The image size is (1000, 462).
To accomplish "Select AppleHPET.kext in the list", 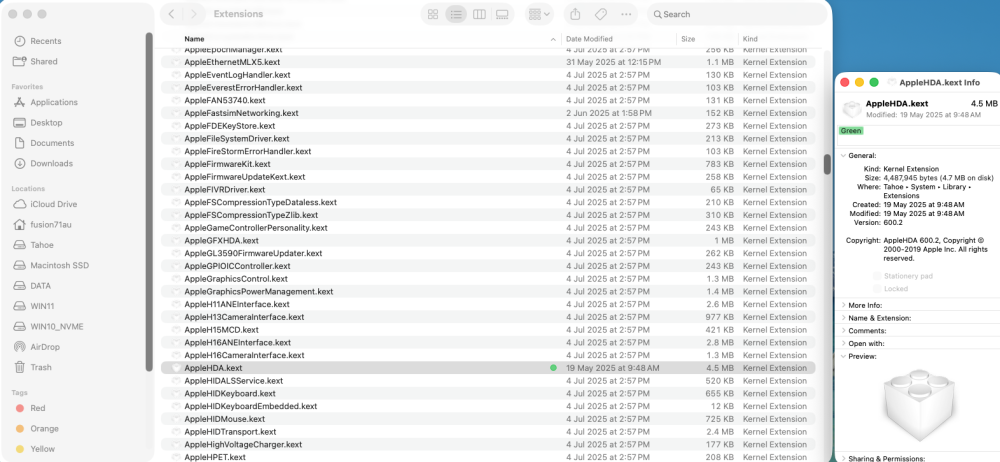I will [488, 457].
